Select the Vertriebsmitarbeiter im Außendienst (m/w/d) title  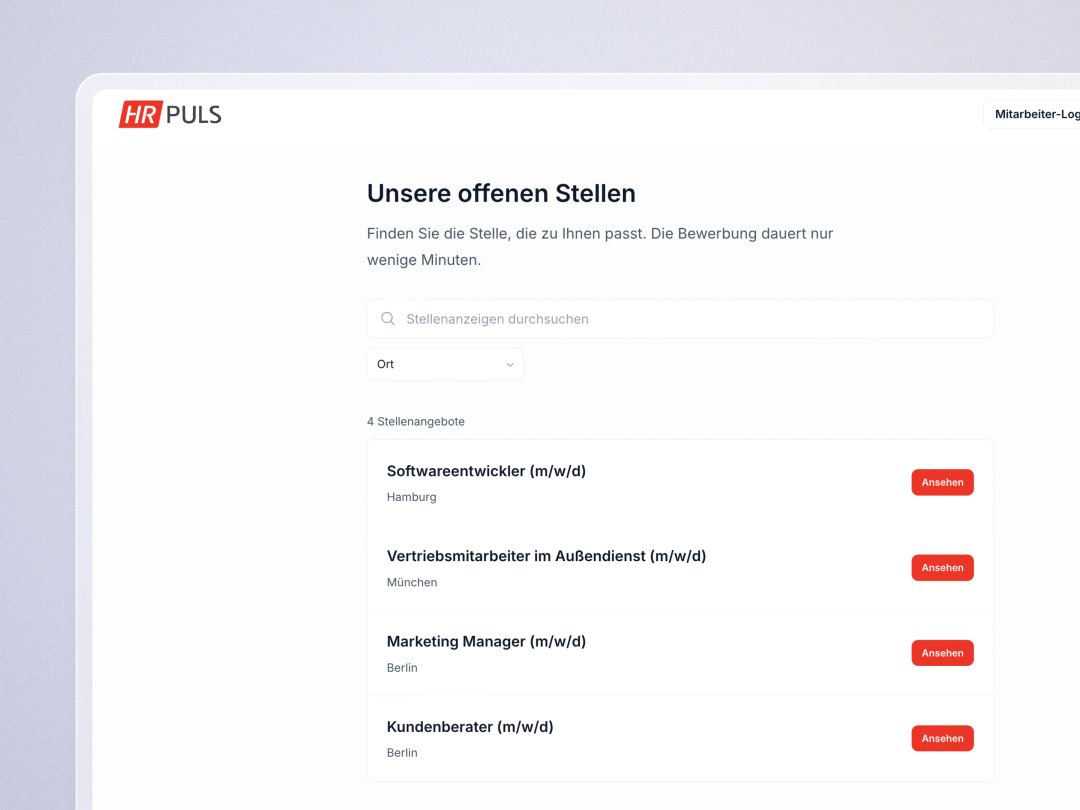[546, 557]
